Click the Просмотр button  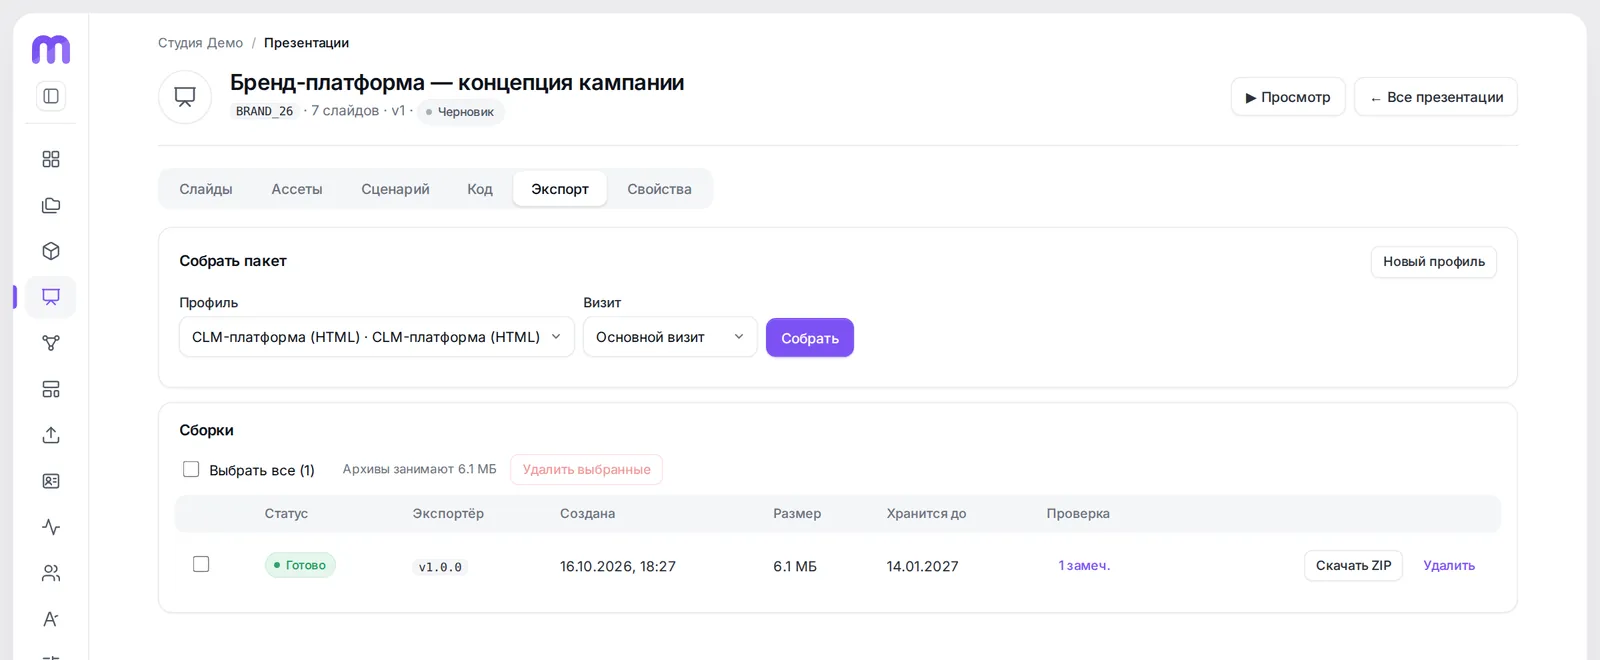click(1288, 97)
